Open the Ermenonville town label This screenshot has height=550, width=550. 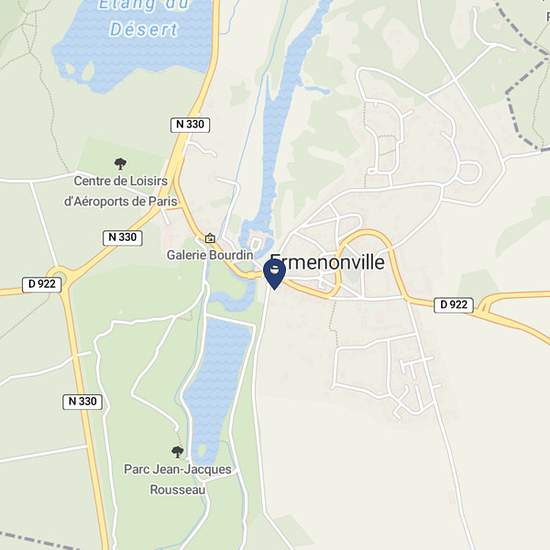tap(327, 262)
